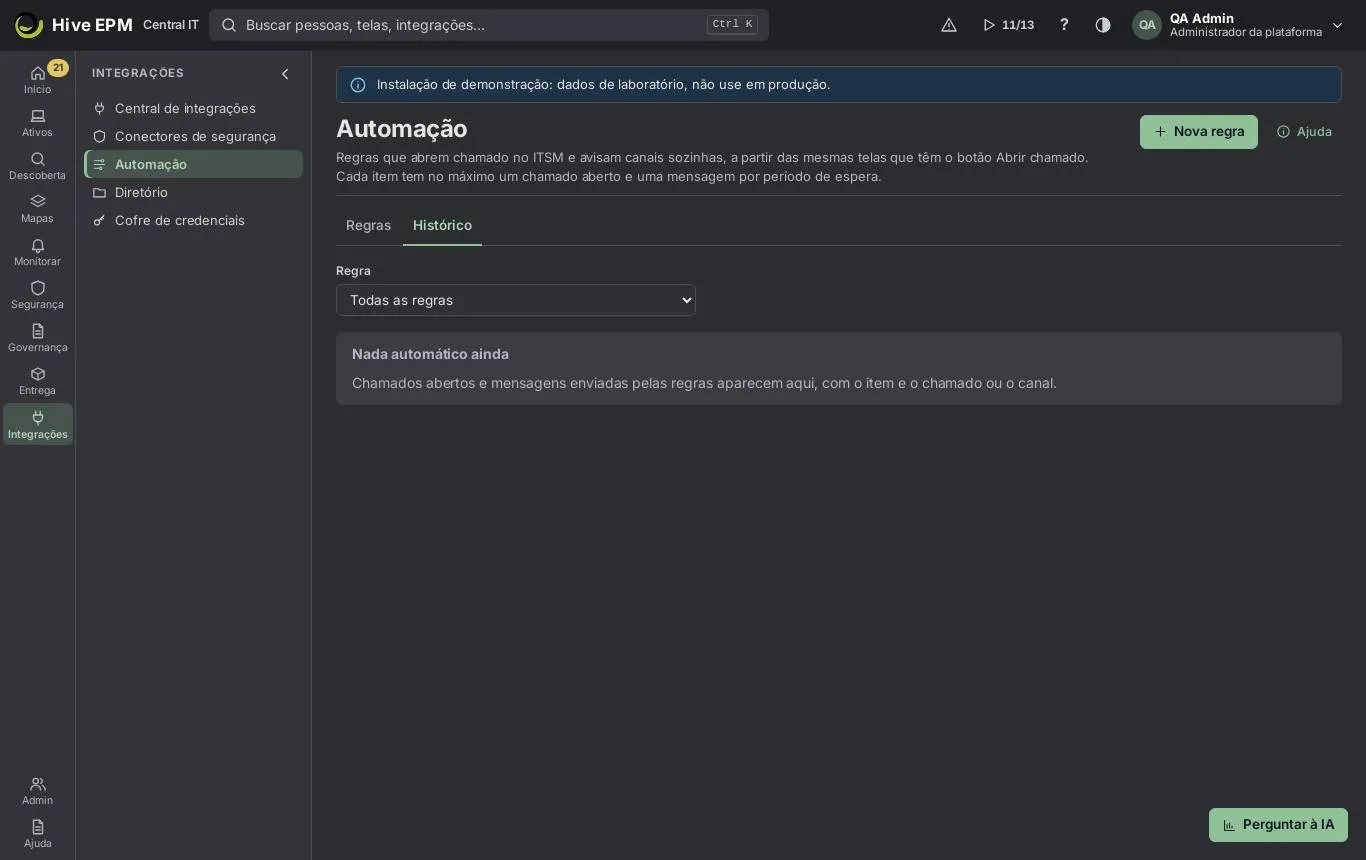
Task: Click the Central IT label
Action: pyautogui.click(x=171, y=25)
